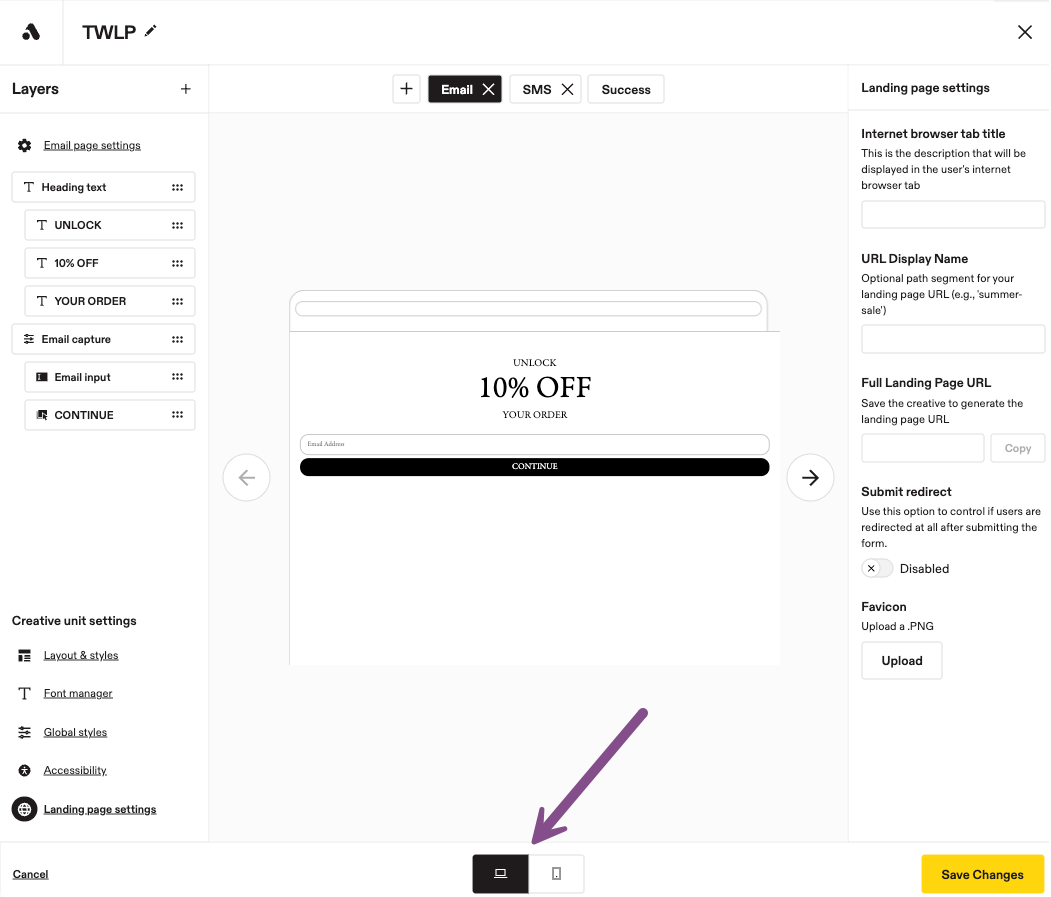Select the CONTINUE button layer

(110, 415)
